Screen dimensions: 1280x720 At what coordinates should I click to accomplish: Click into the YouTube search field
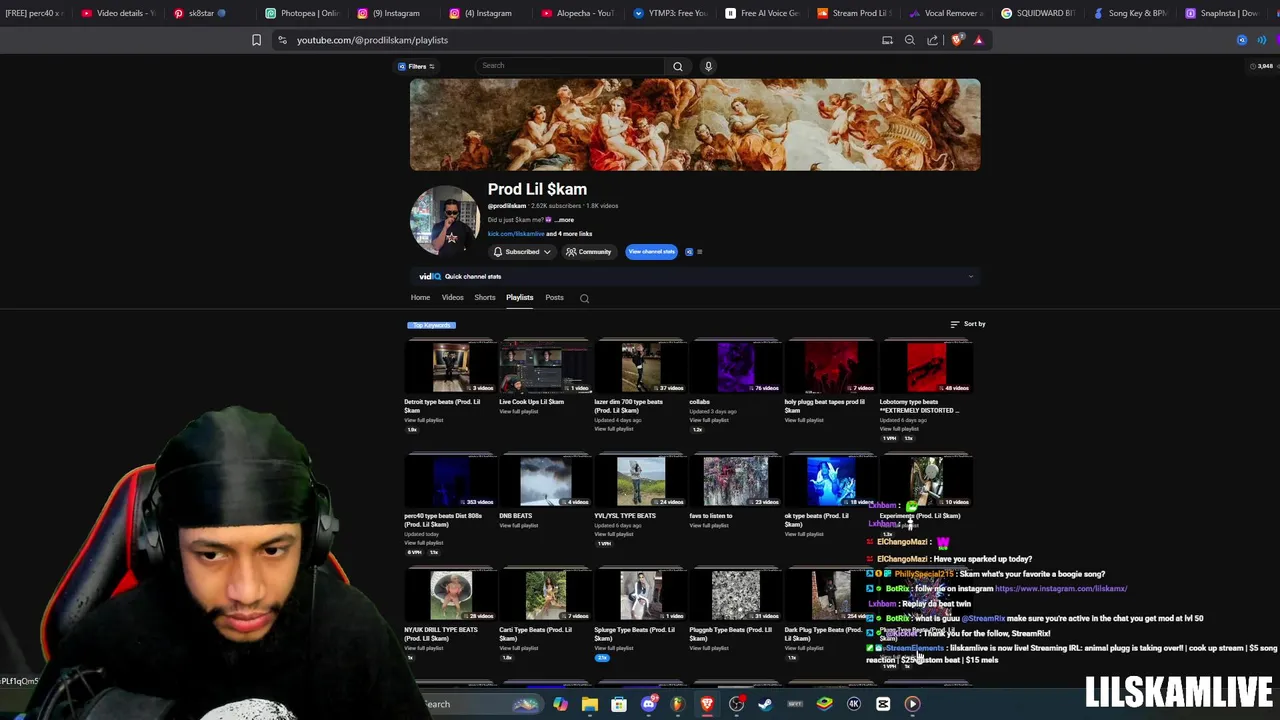[570, 66]
